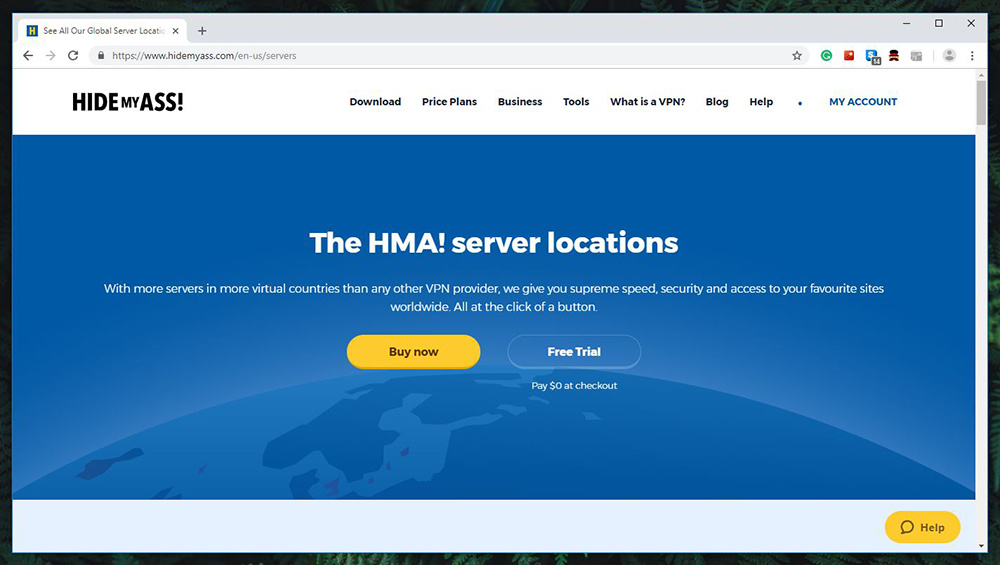Click 'The HMA! server locations' heading
Viewport: 1000px width, 565px height.
(494, 243)
